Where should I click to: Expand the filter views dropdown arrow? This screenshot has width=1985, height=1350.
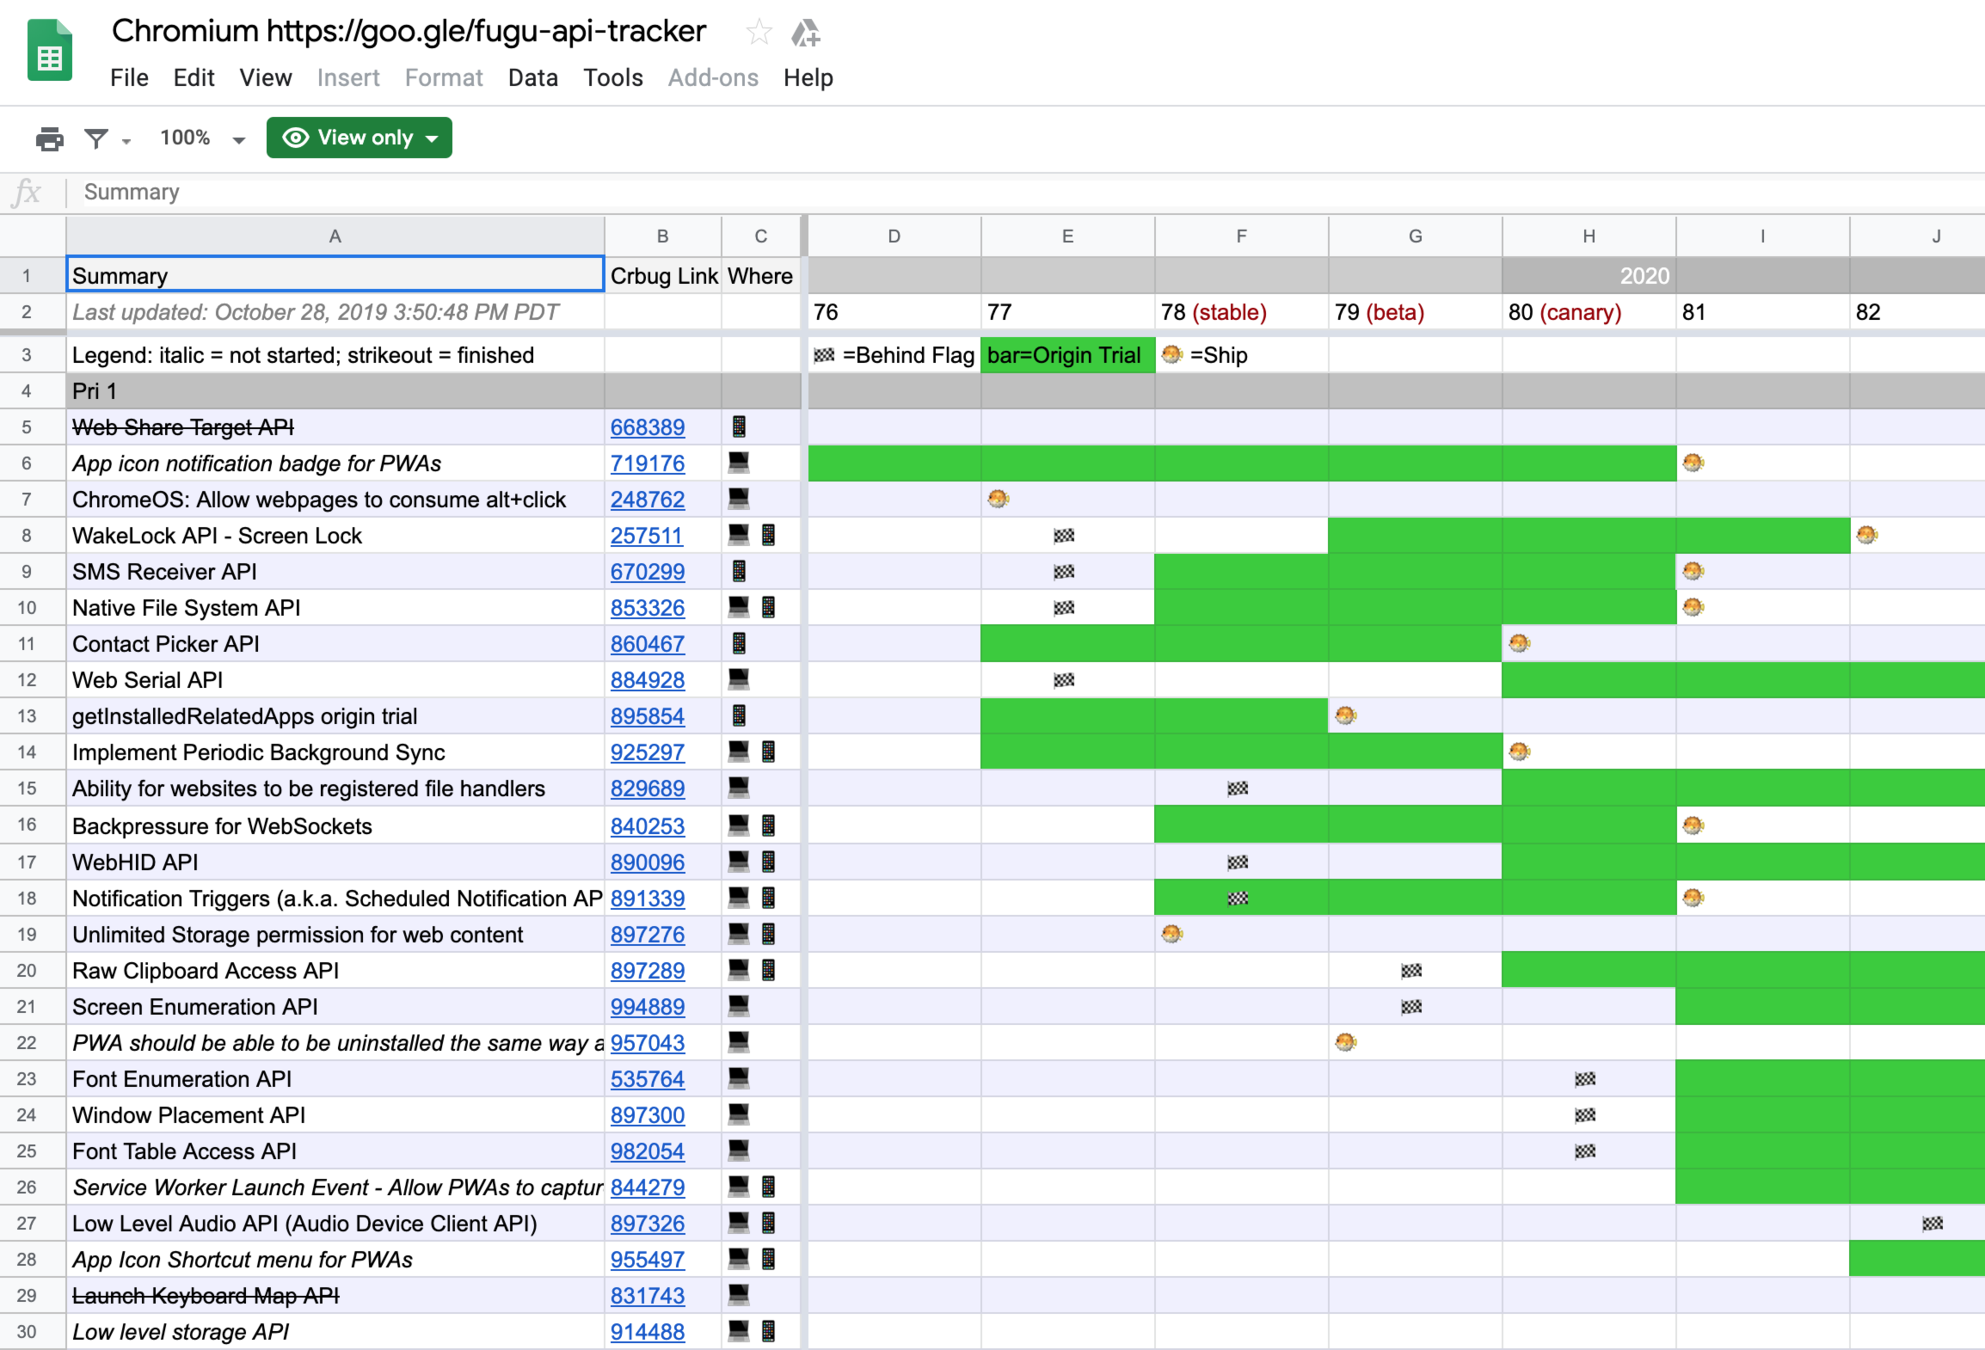point(126,141)
